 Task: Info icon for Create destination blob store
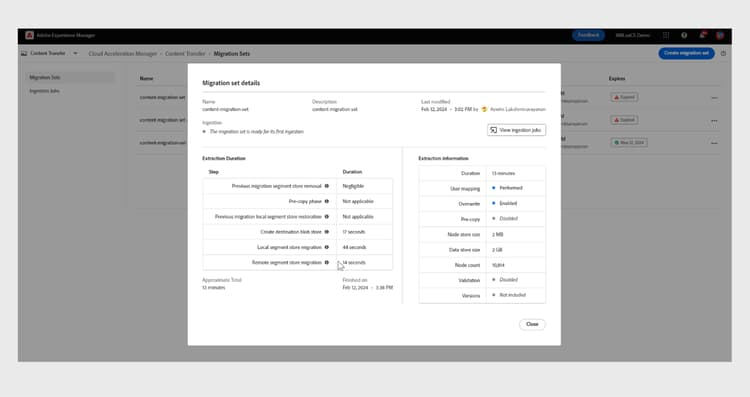coord(327,232)
